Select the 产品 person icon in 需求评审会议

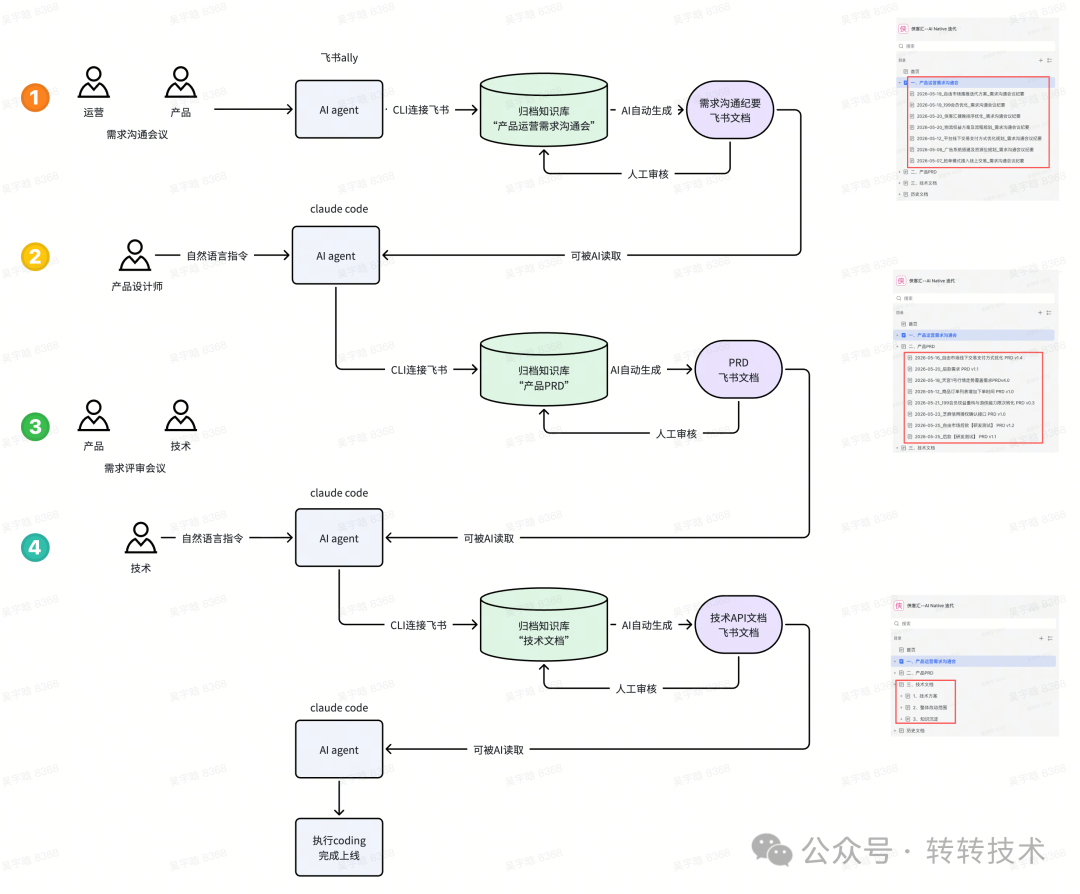(x=94, y=415)
